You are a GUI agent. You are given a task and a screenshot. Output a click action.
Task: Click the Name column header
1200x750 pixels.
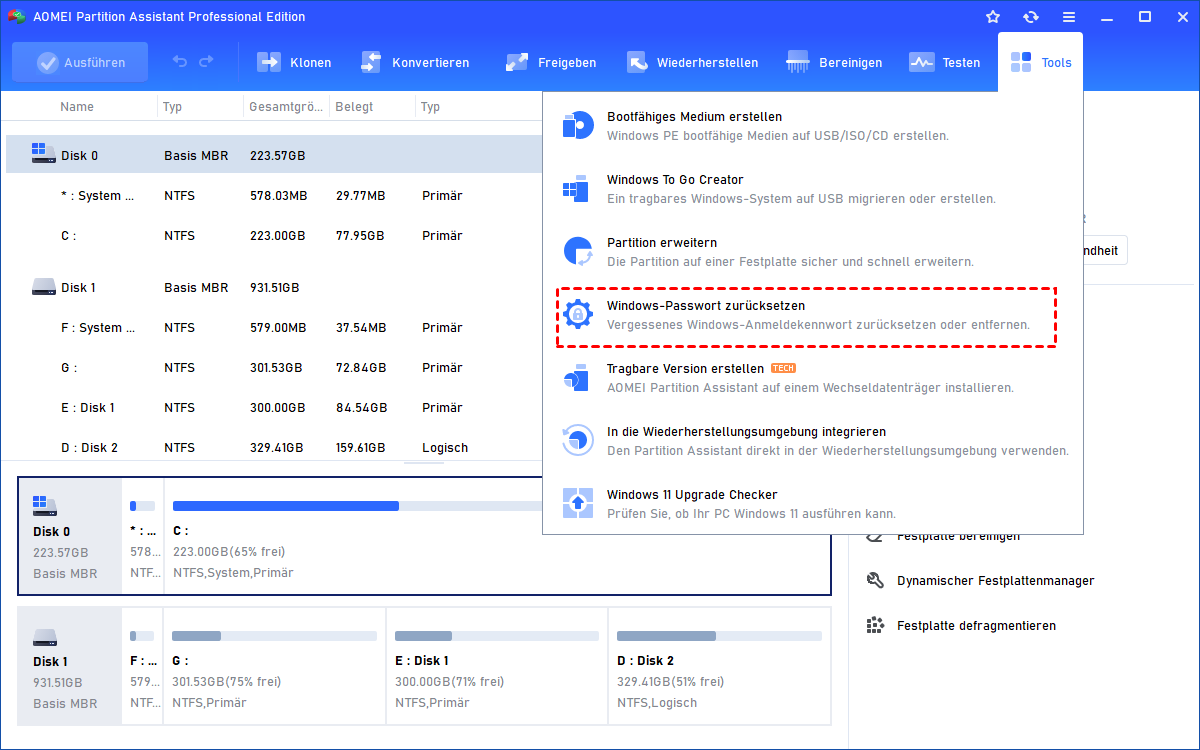pos(77,106)
